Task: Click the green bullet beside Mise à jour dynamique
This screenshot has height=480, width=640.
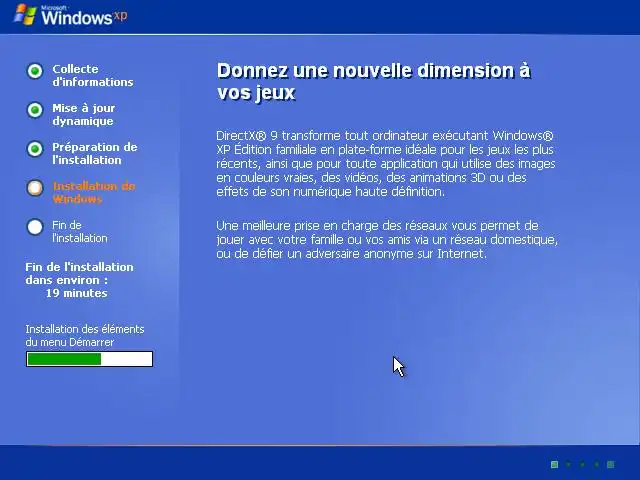Action: (35, 110)
